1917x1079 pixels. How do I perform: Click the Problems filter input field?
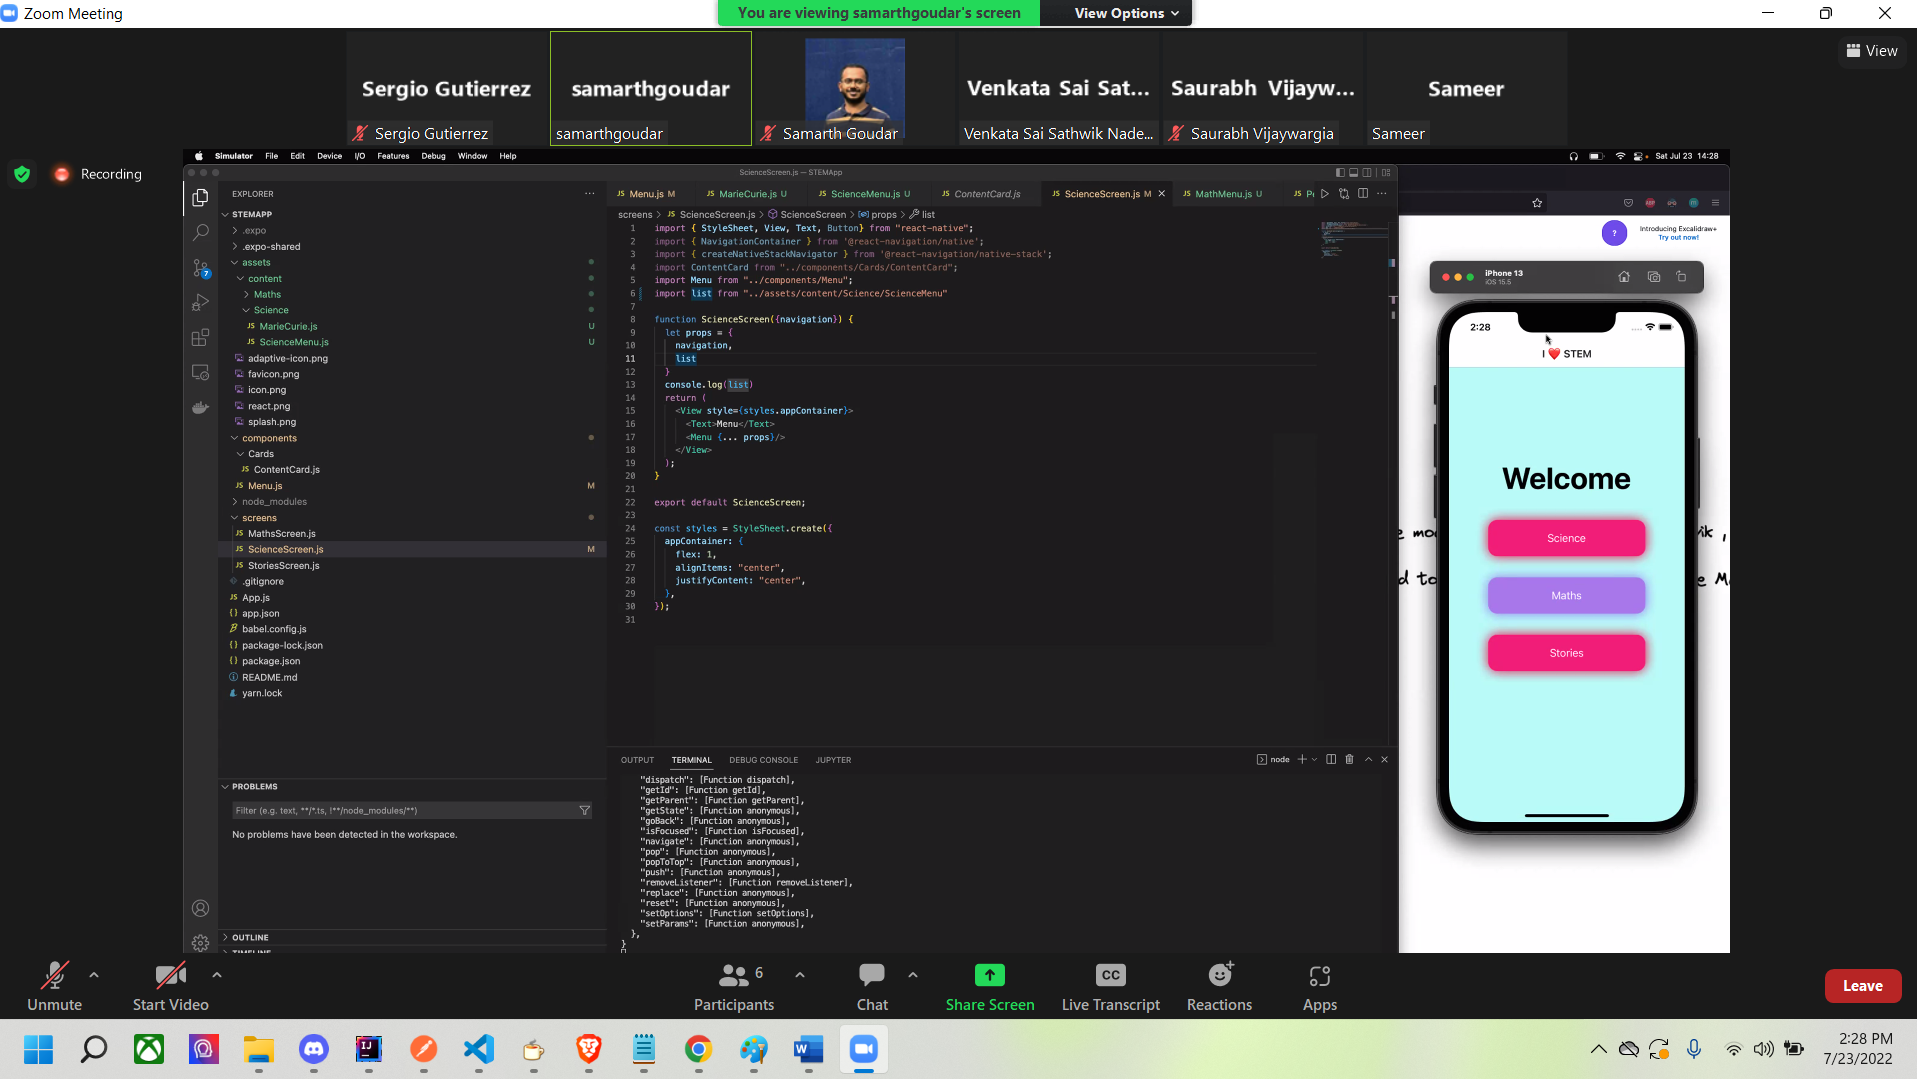[405, 811]
